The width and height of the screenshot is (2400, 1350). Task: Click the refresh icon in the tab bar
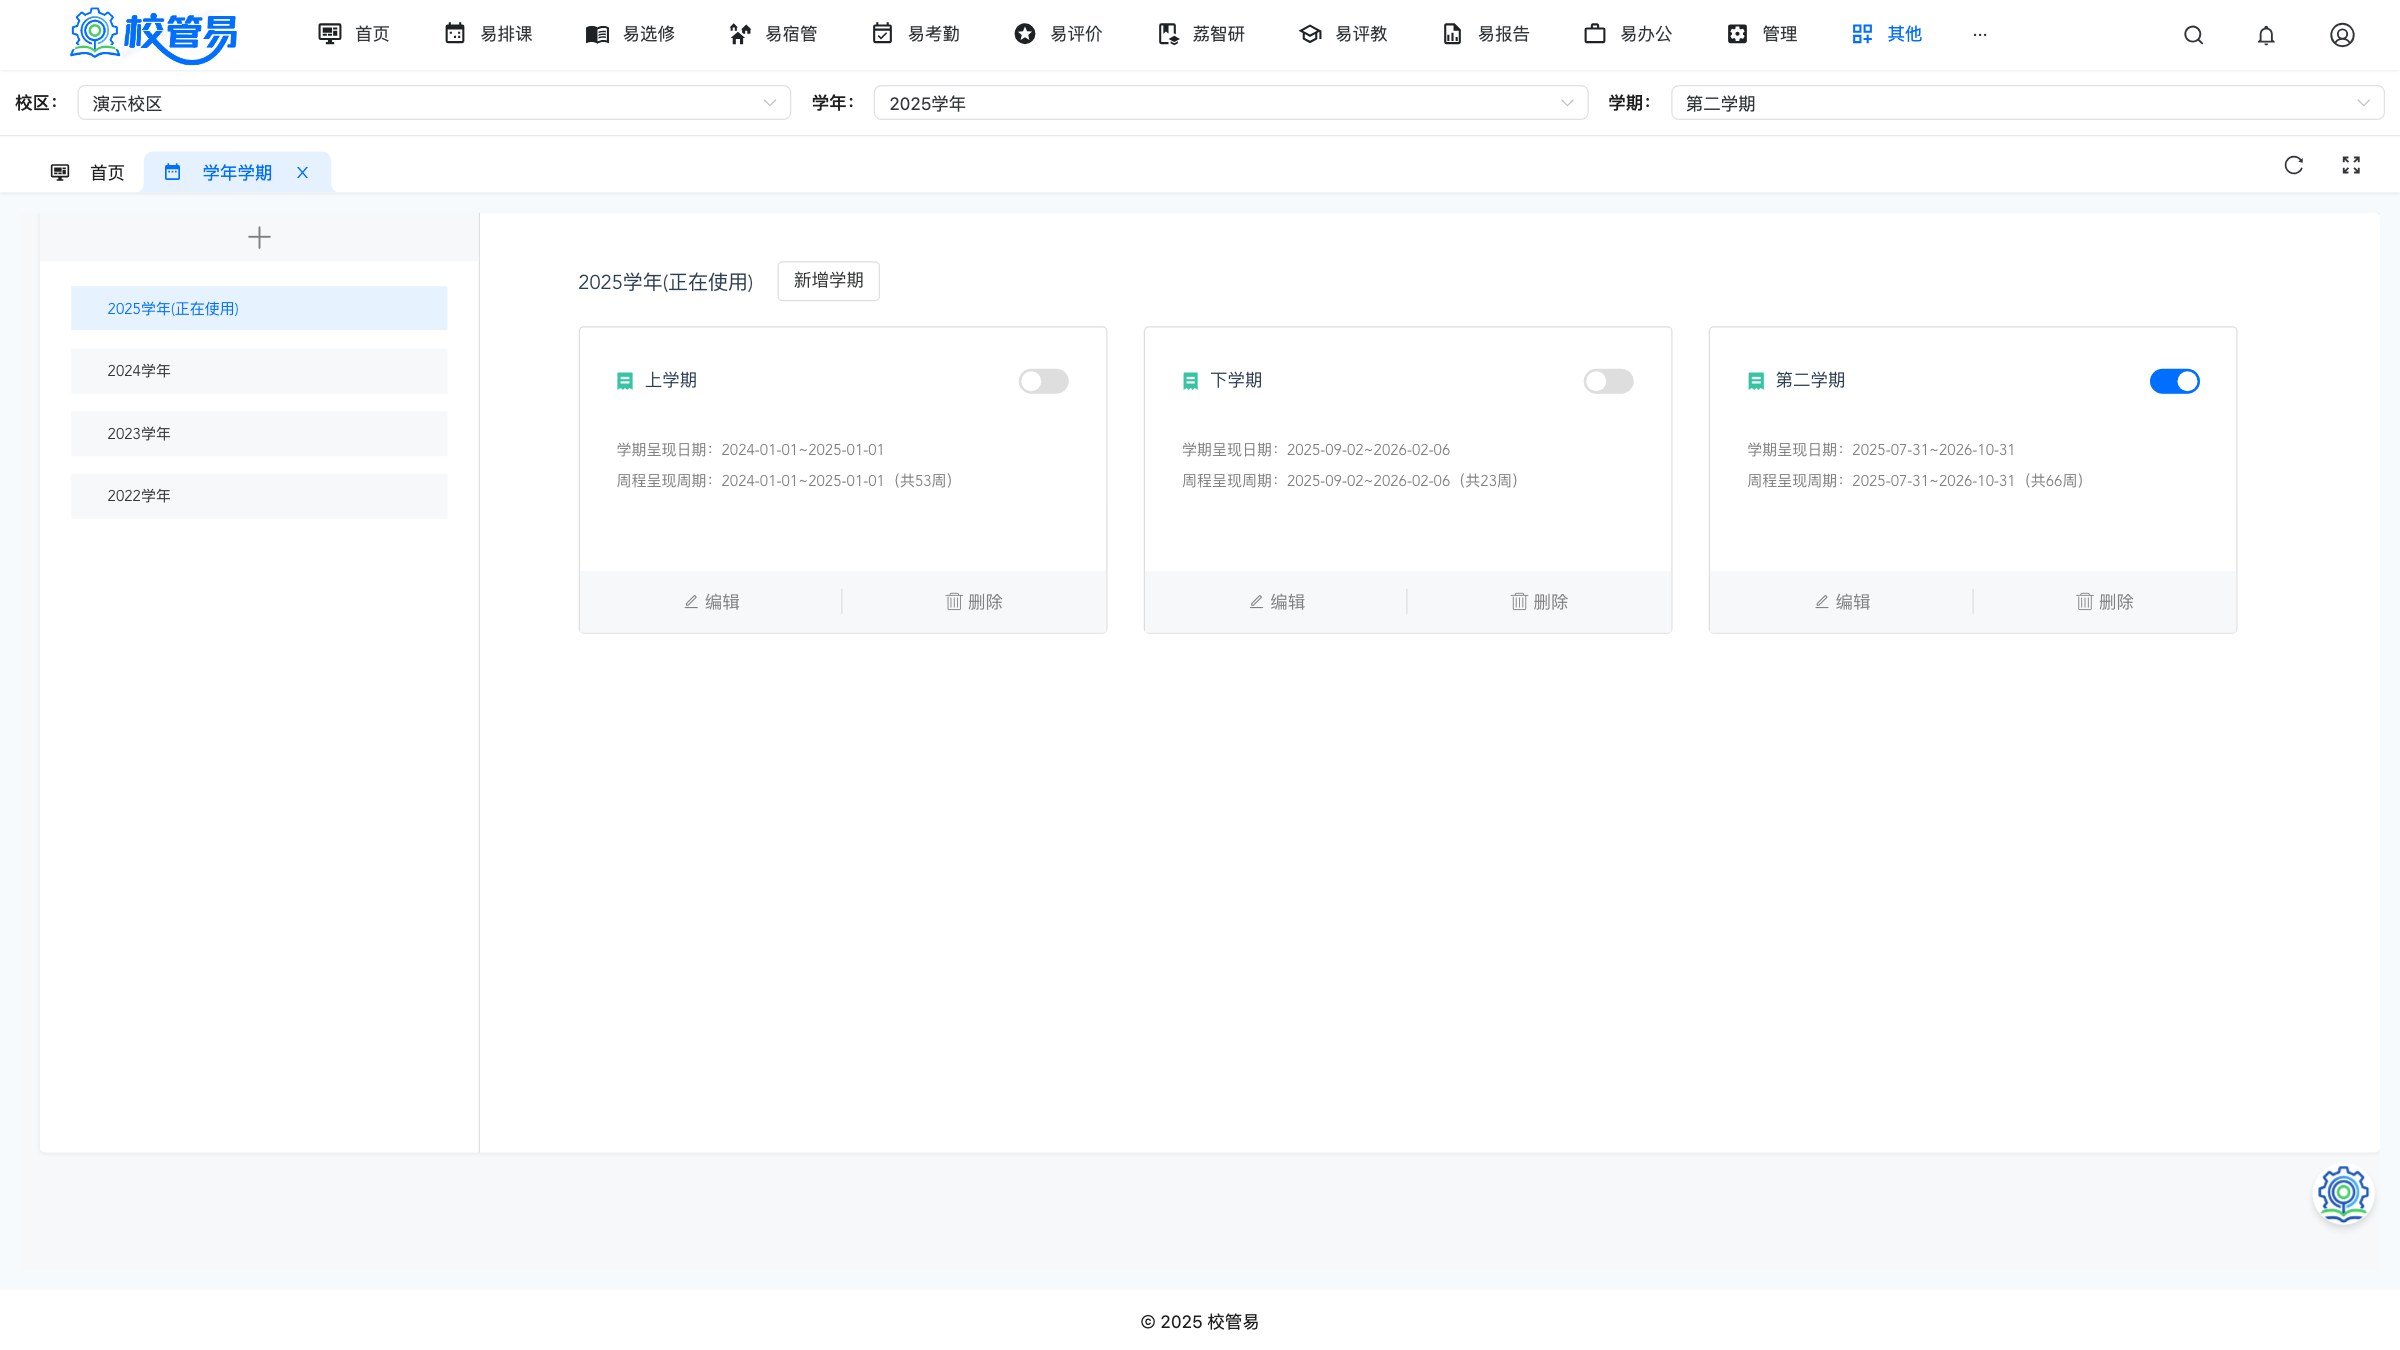coord(2294,165)
